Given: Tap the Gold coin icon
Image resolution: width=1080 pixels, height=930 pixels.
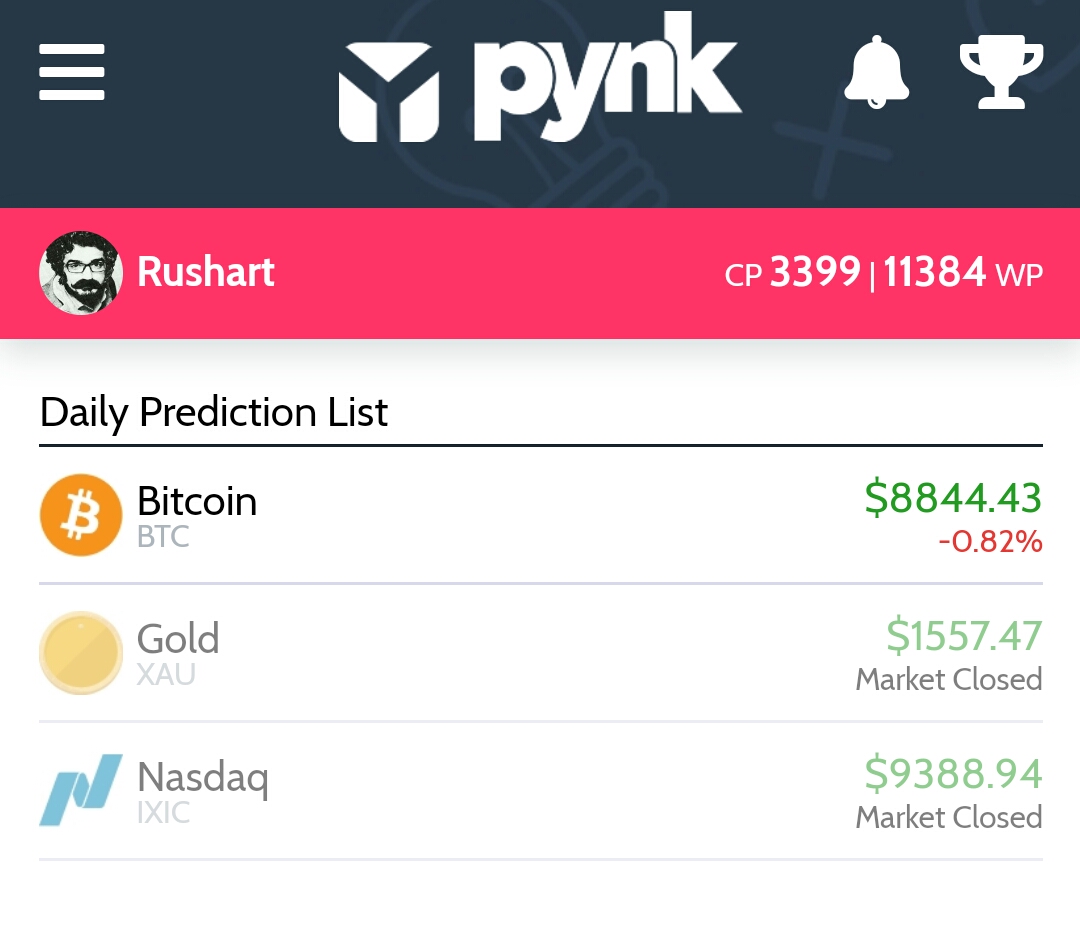Looking at the screenshot, I should 81,652.
